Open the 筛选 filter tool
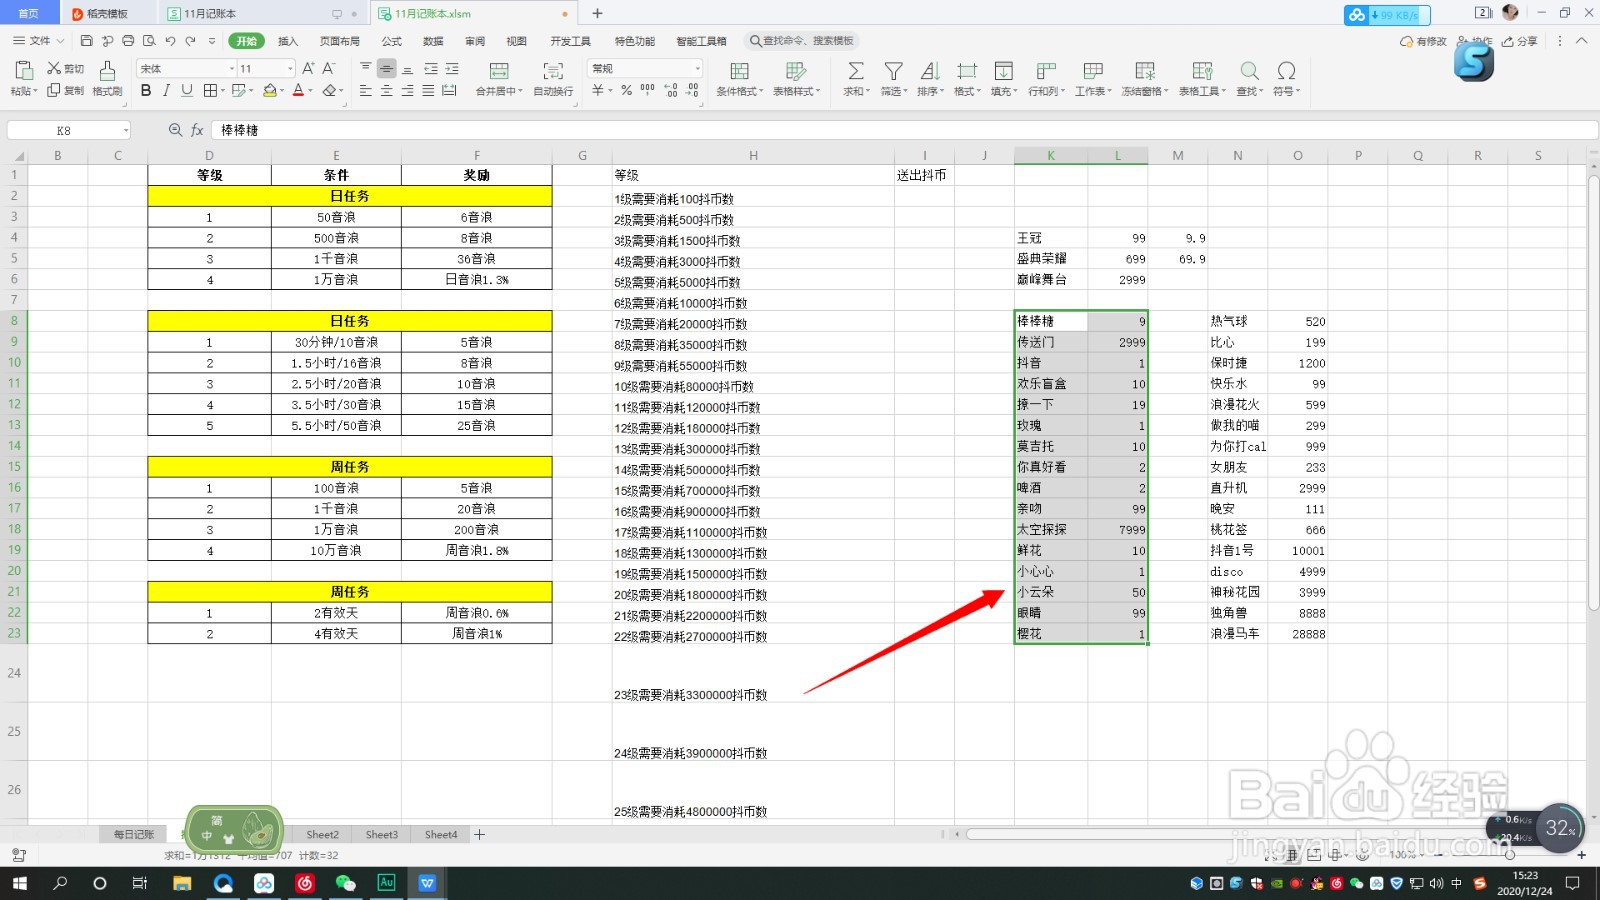Viewport: 1600px width, 900px height. click(892, 78)
